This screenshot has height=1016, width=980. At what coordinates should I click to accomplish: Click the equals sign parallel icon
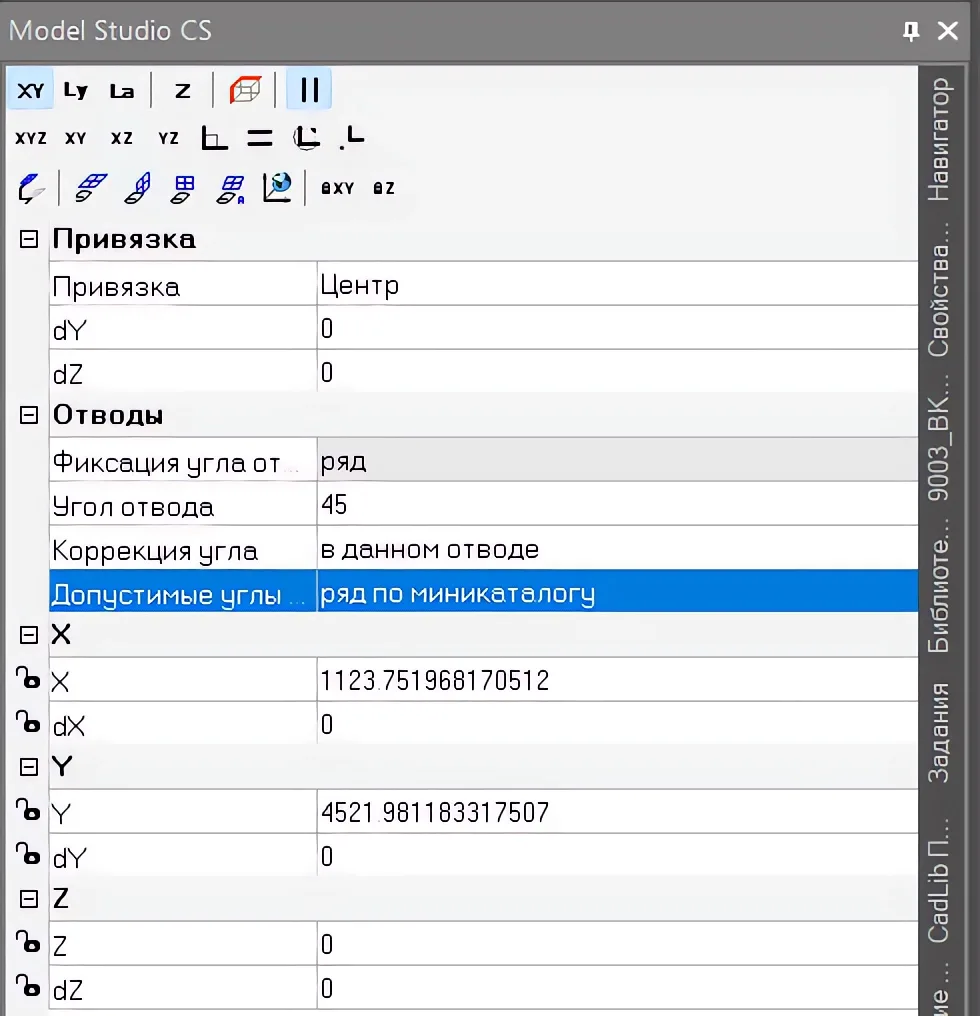click(x=260, y=138)
